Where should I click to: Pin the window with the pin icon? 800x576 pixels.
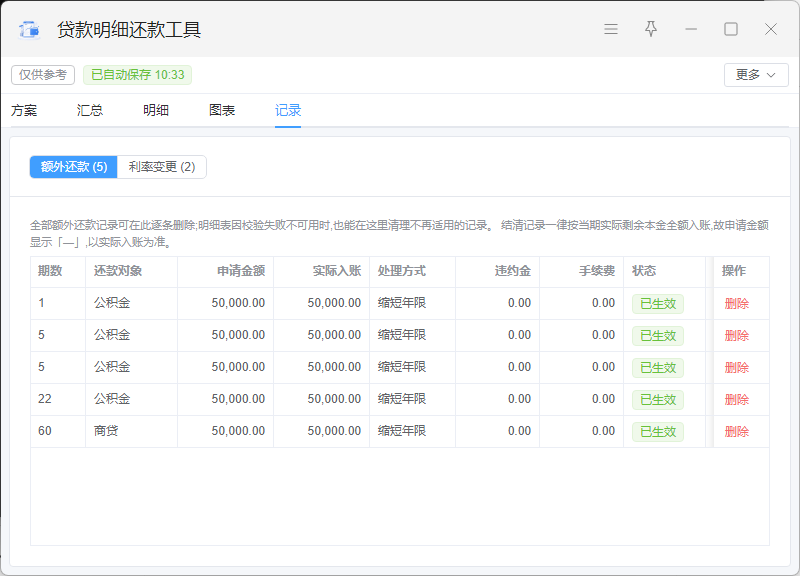pyautogui.click(x=651, y=29)
